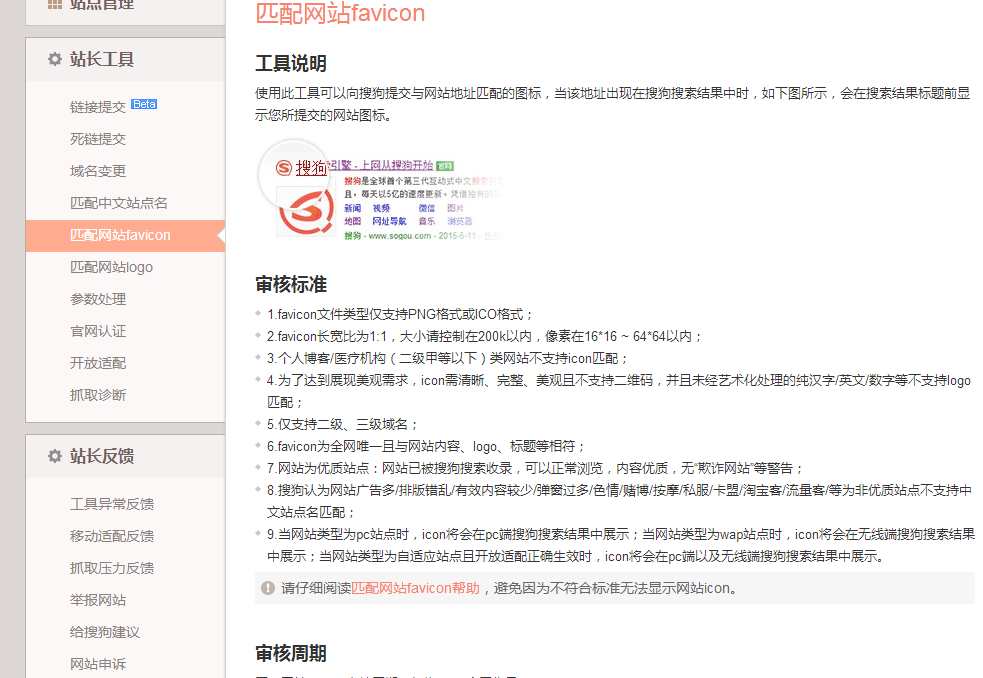The image size is (983, 678).
Task: Open 网站申诉 page
Action: (98, 664)
